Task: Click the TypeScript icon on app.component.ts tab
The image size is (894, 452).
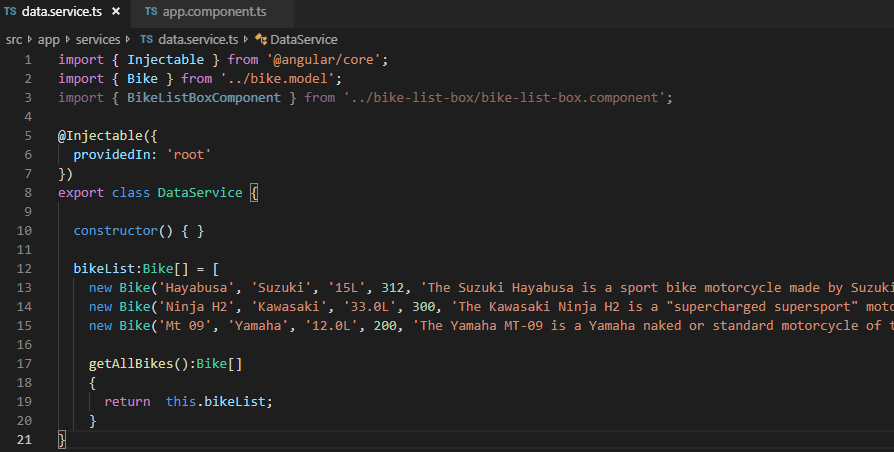Action: coord(151,12)
